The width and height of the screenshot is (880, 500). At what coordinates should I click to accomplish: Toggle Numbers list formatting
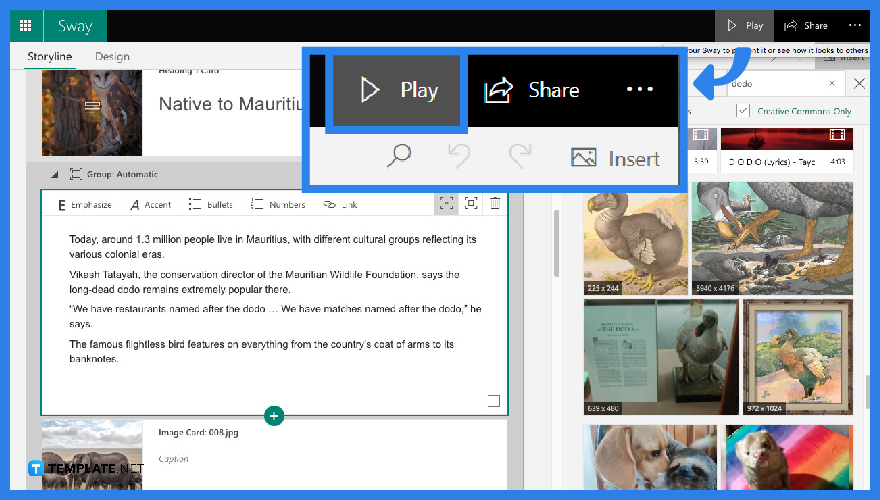278,205
